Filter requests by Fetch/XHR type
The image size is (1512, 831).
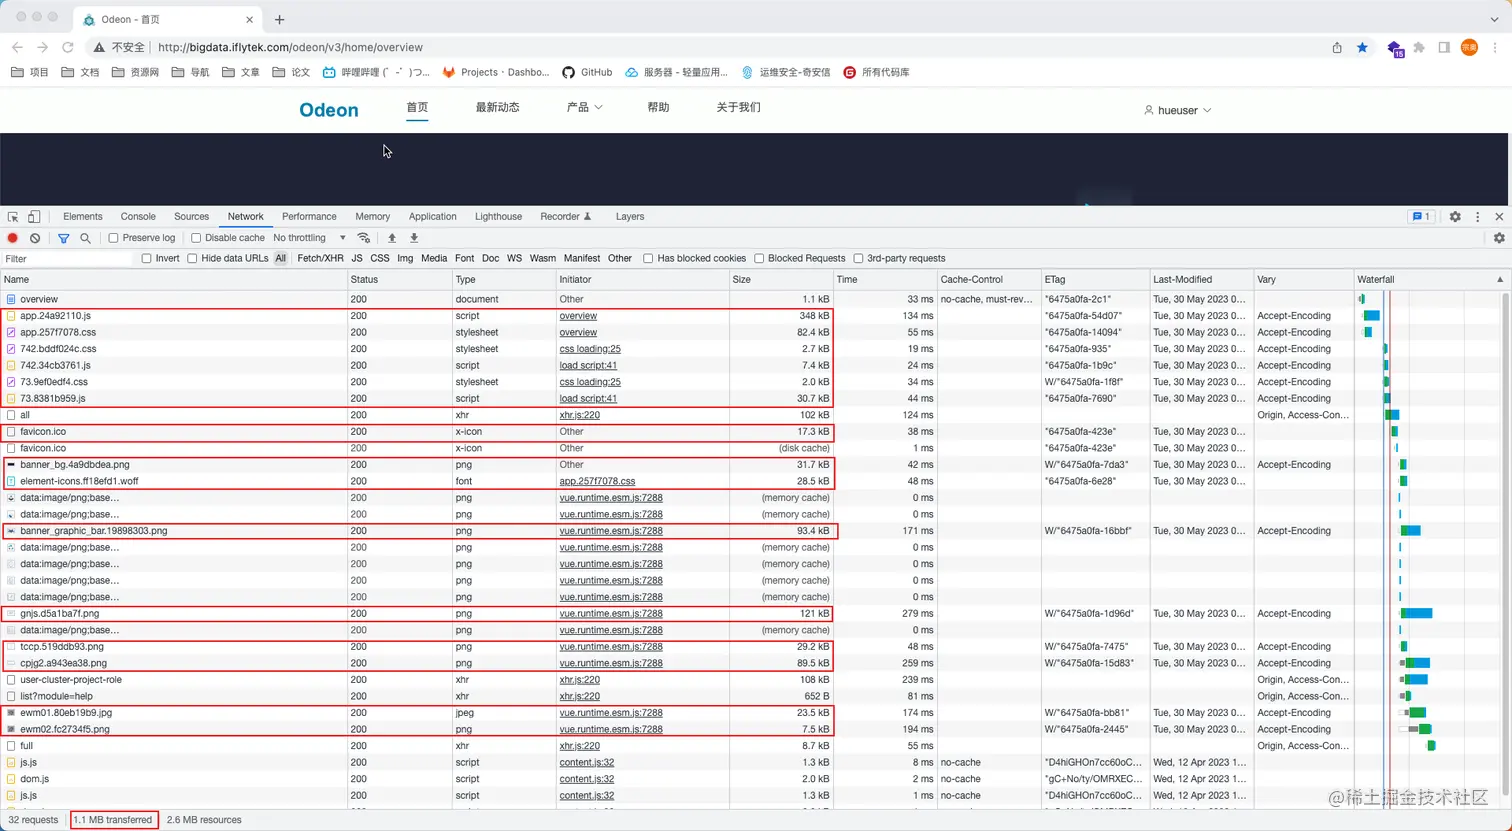click(x=320, y=258)
